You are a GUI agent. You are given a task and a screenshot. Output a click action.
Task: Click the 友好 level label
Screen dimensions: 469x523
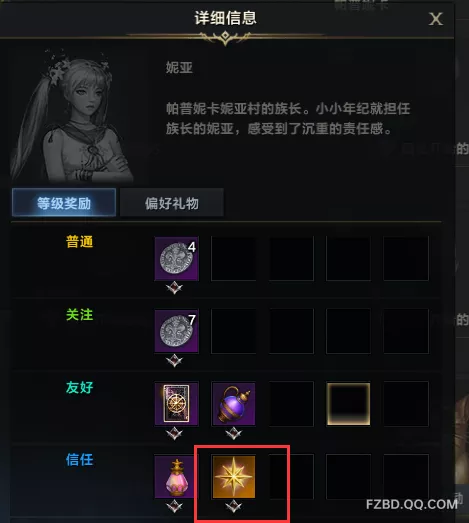tap(79, 387)
